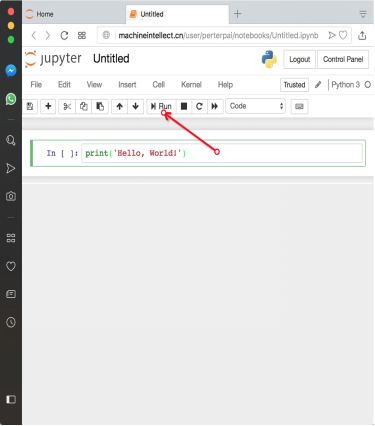
Task: Open Messenger in the browser sidebar
Action: [x=11, y=70]
